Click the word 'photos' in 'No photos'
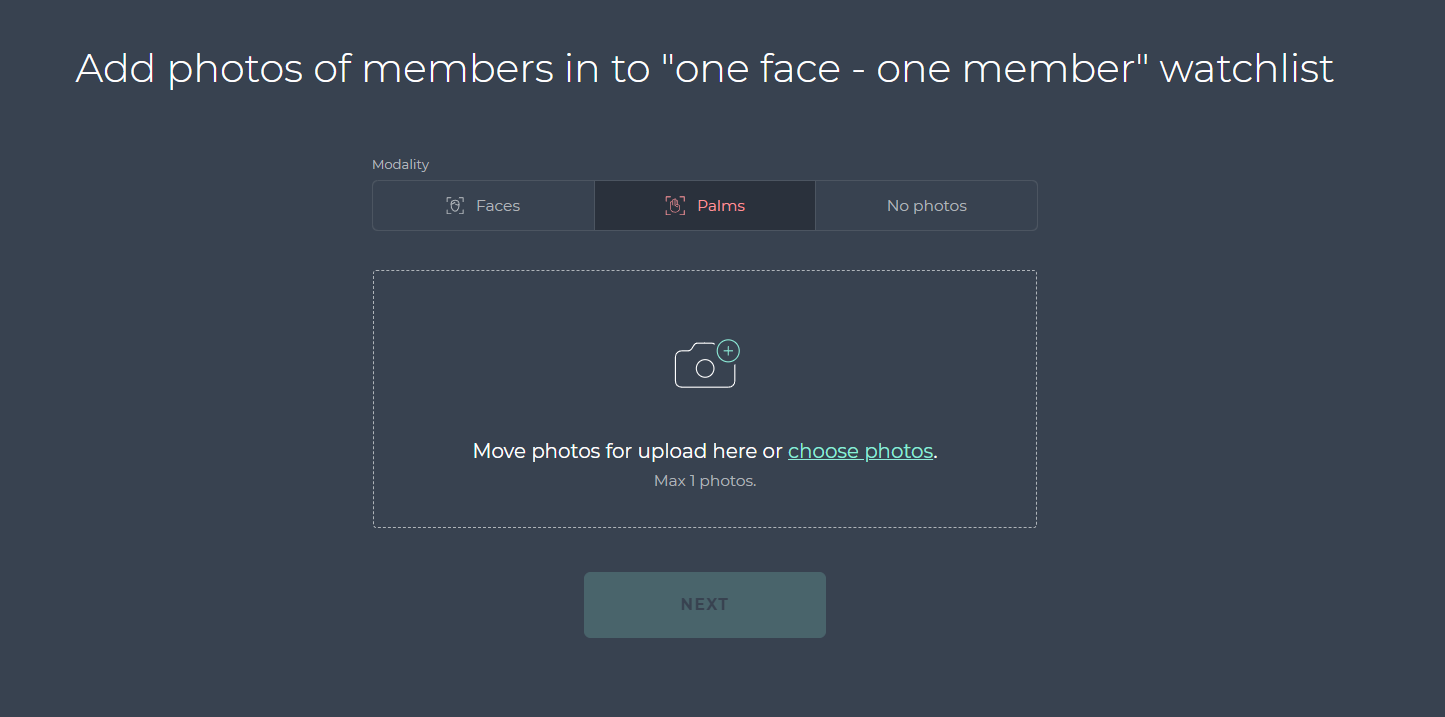The height and width of the screenshot is (717, 1445). (939, 206)
